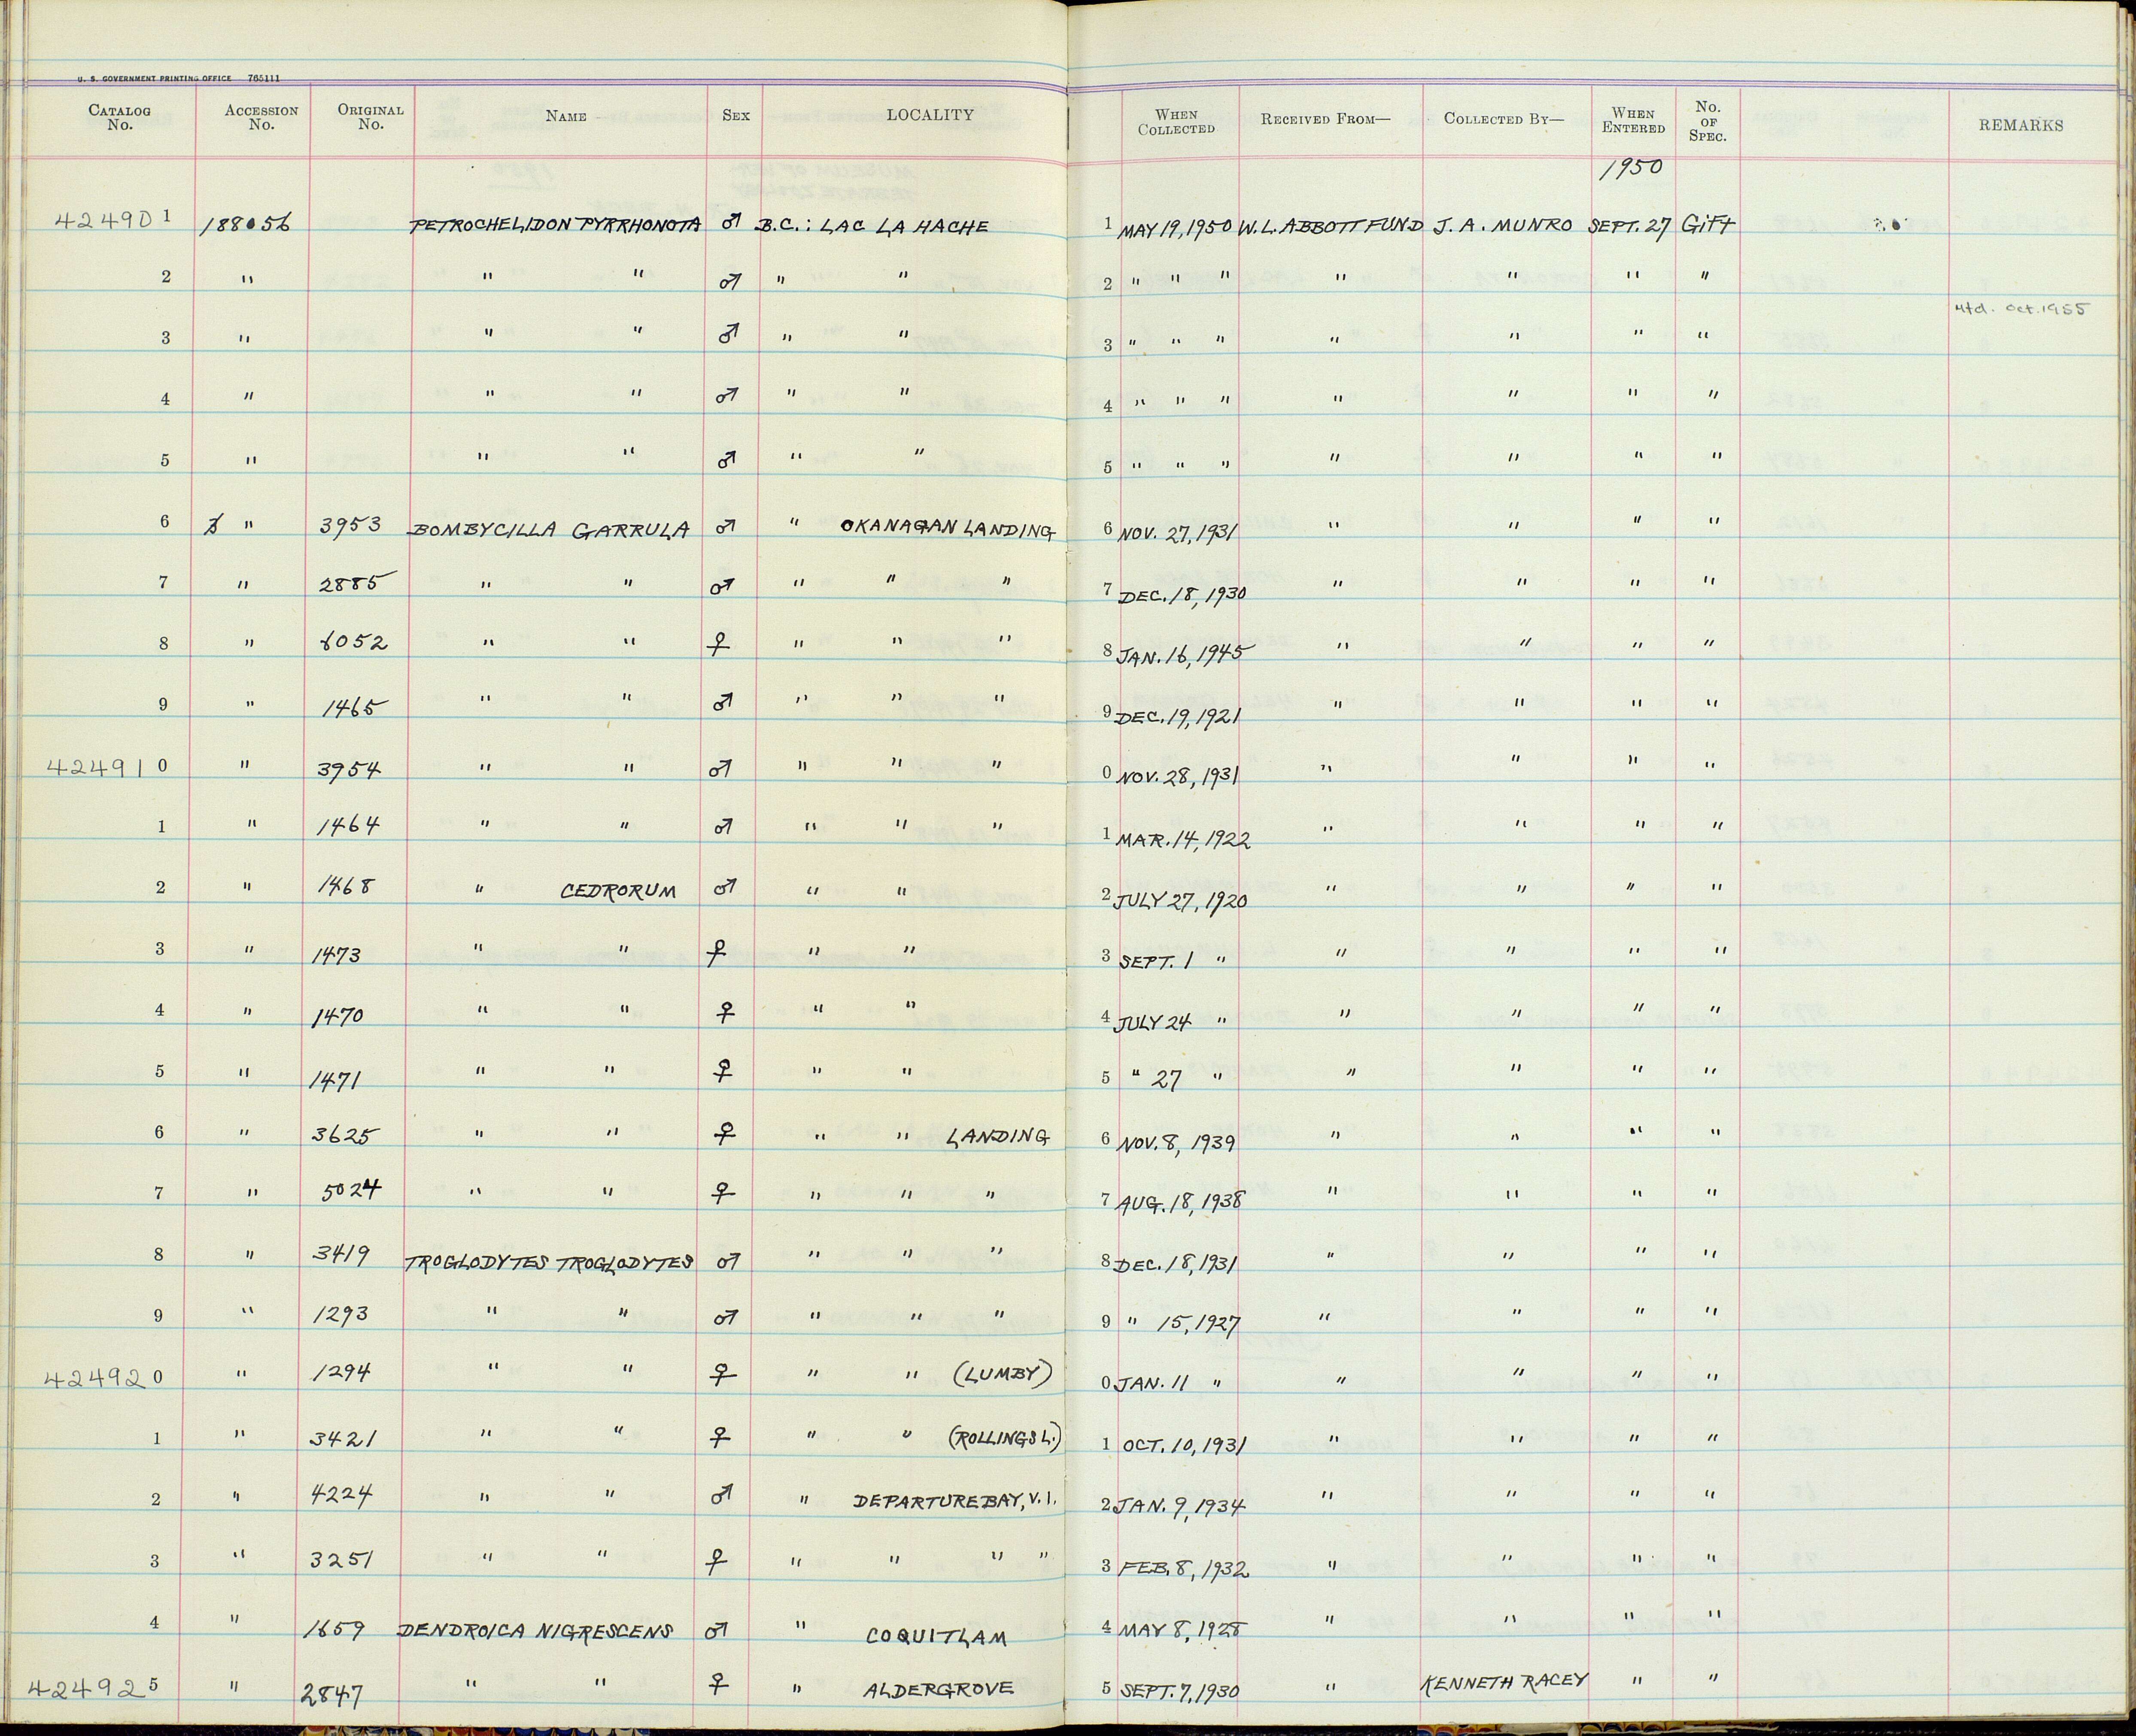Click the "Catalog No." column header

[120, 118]
